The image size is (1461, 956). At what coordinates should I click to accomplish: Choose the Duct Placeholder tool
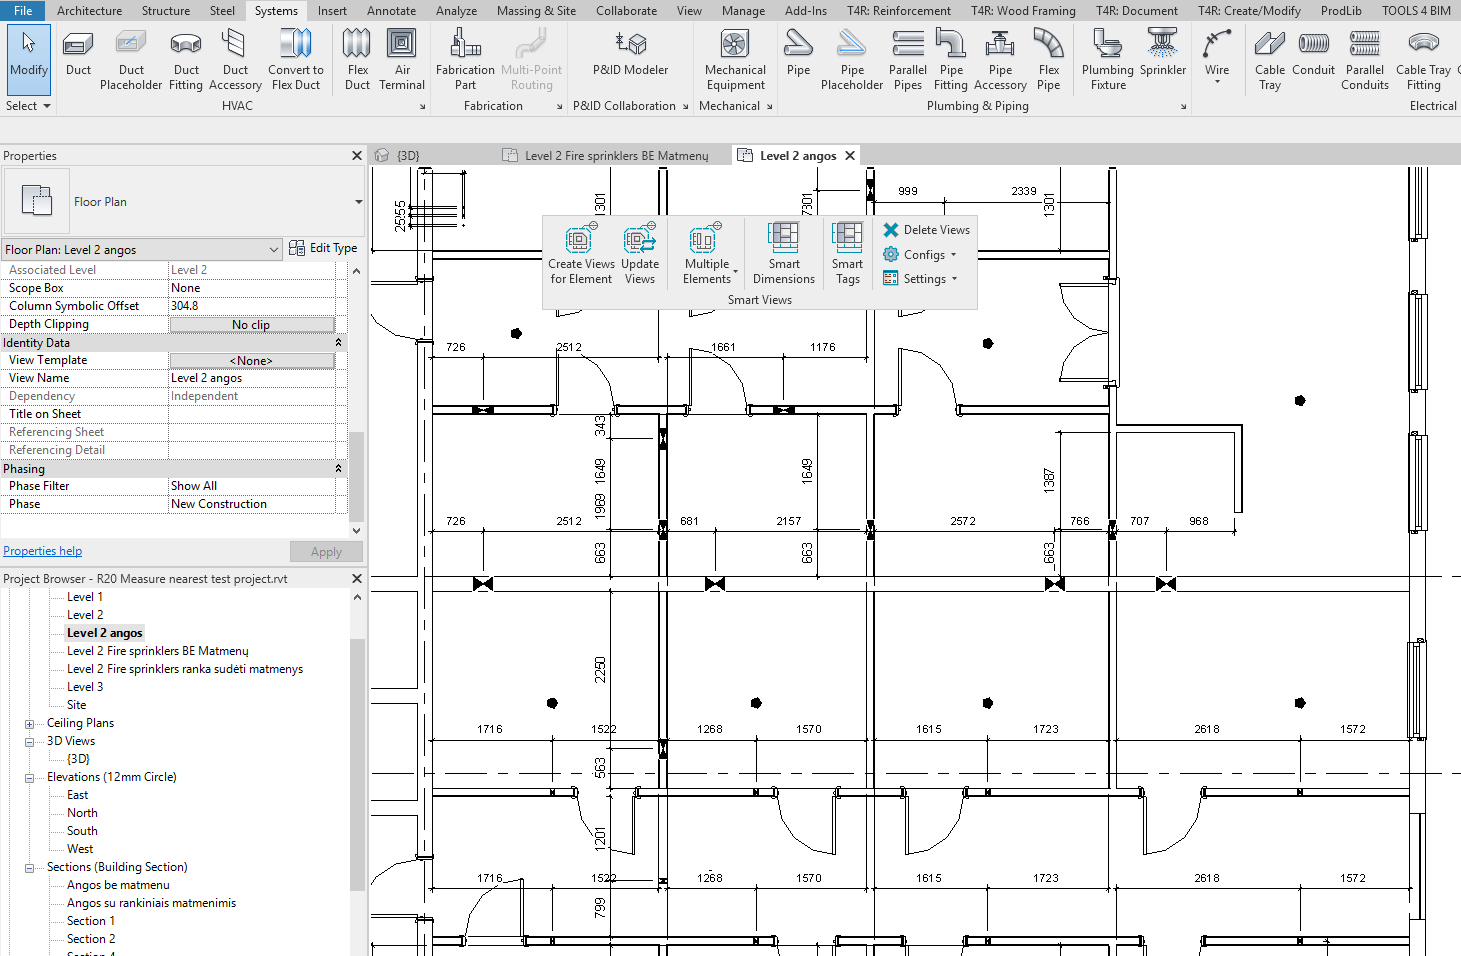(131, 60)
